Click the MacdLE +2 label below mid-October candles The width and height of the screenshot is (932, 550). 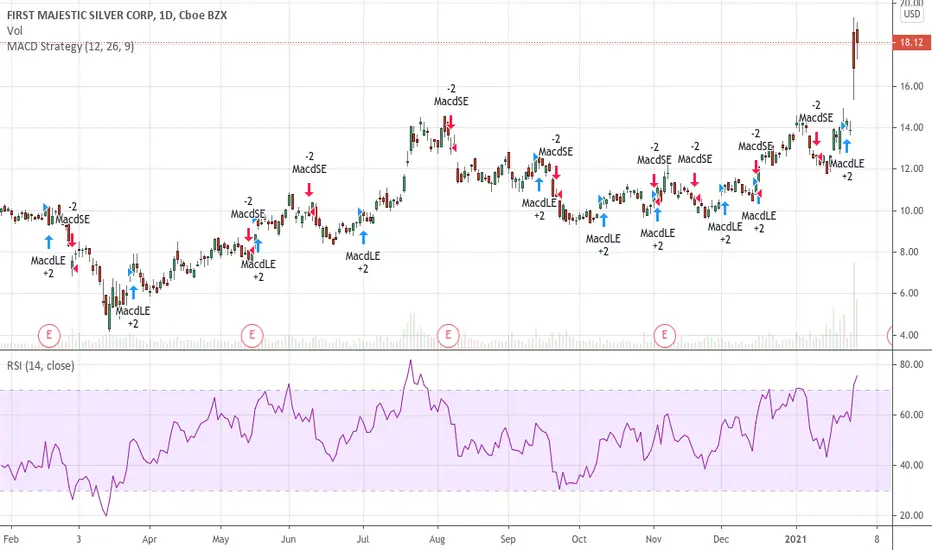[603, 245]
